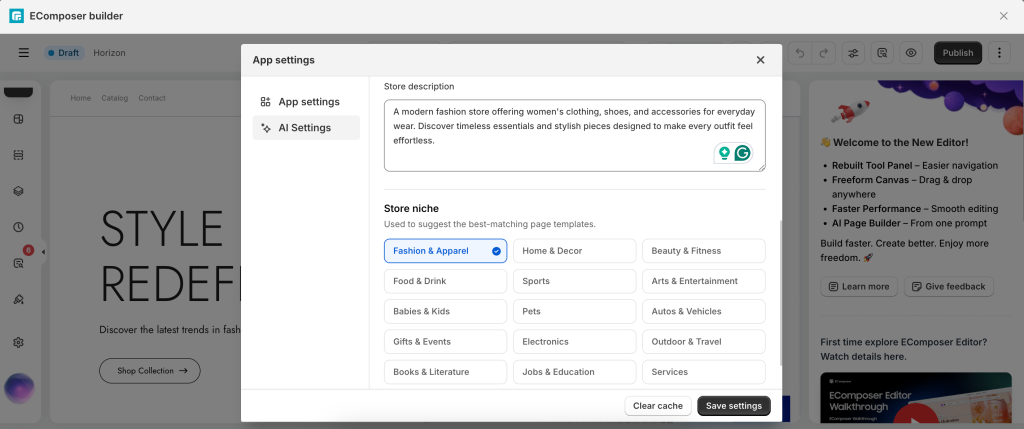Viewport: 1024px width, 429px height.
Task: Click the purple AI orb in sidebar
Action: [19, 389]
